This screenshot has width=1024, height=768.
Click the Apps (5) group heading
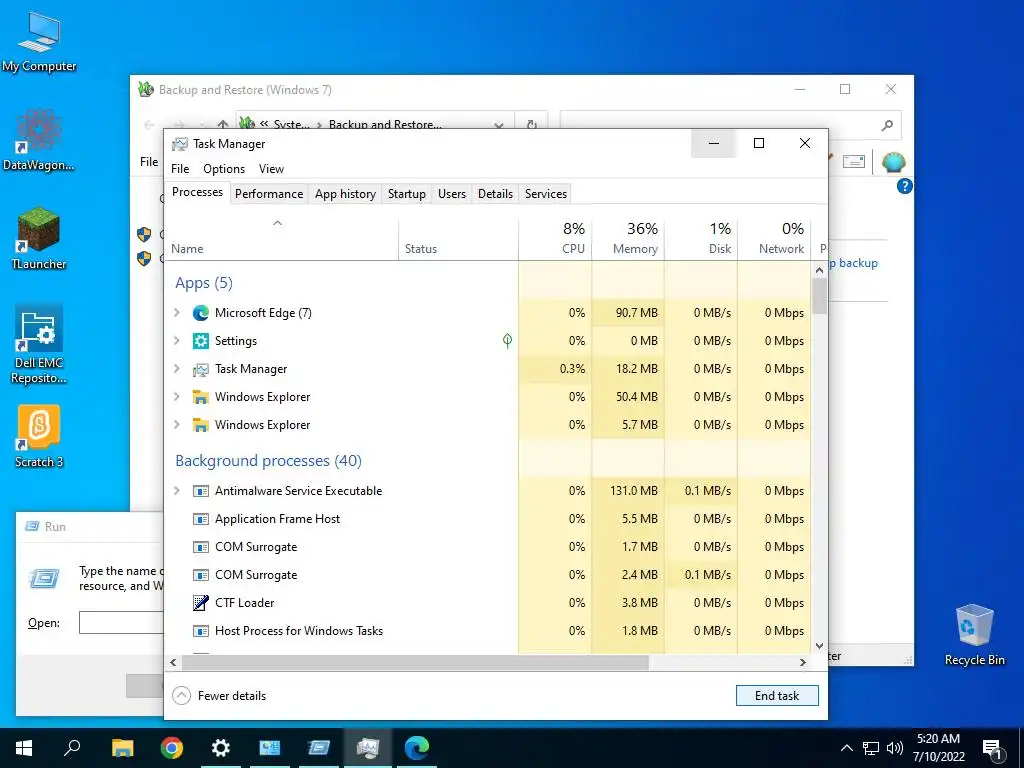click(204, 283)
